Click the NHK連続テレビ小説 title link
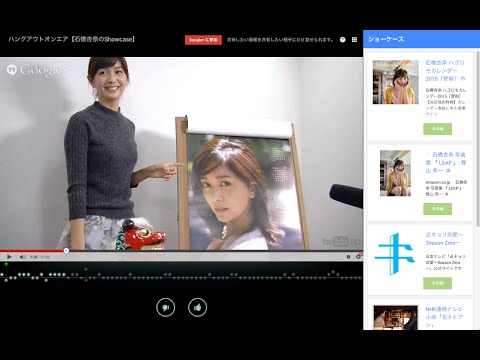The width and height of the screenshot is (480, 360). pyautogui.click(x=444, y=317)
